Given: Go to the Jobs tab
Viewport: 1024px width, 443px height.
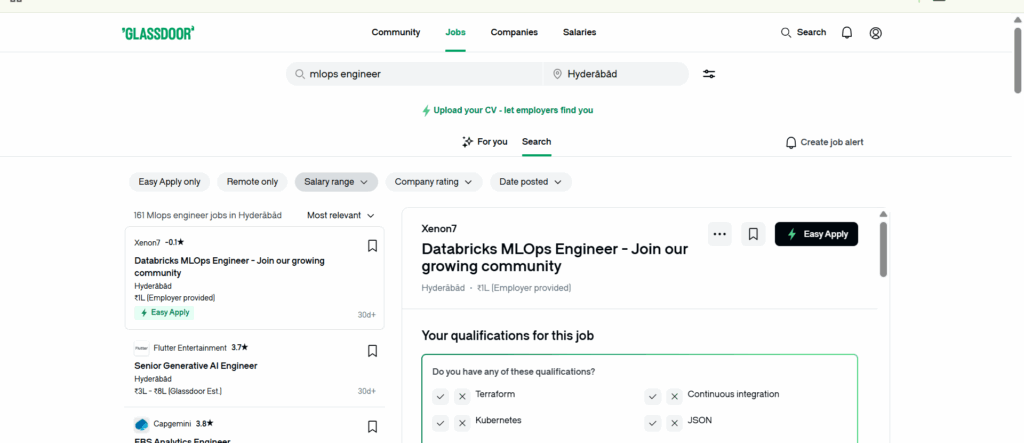Looking at the screenshot, I should 455,32.
